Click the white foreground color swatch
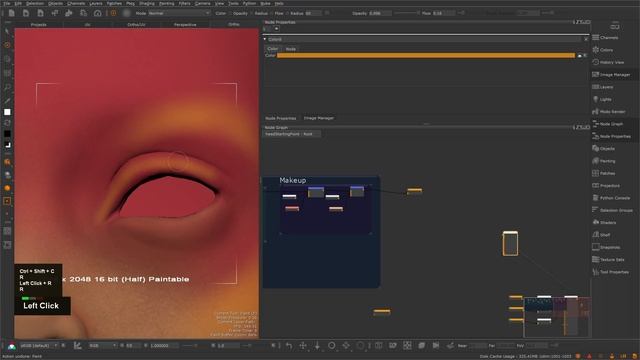The height and width of the screenshot is (360, 640). click(7, 112)
